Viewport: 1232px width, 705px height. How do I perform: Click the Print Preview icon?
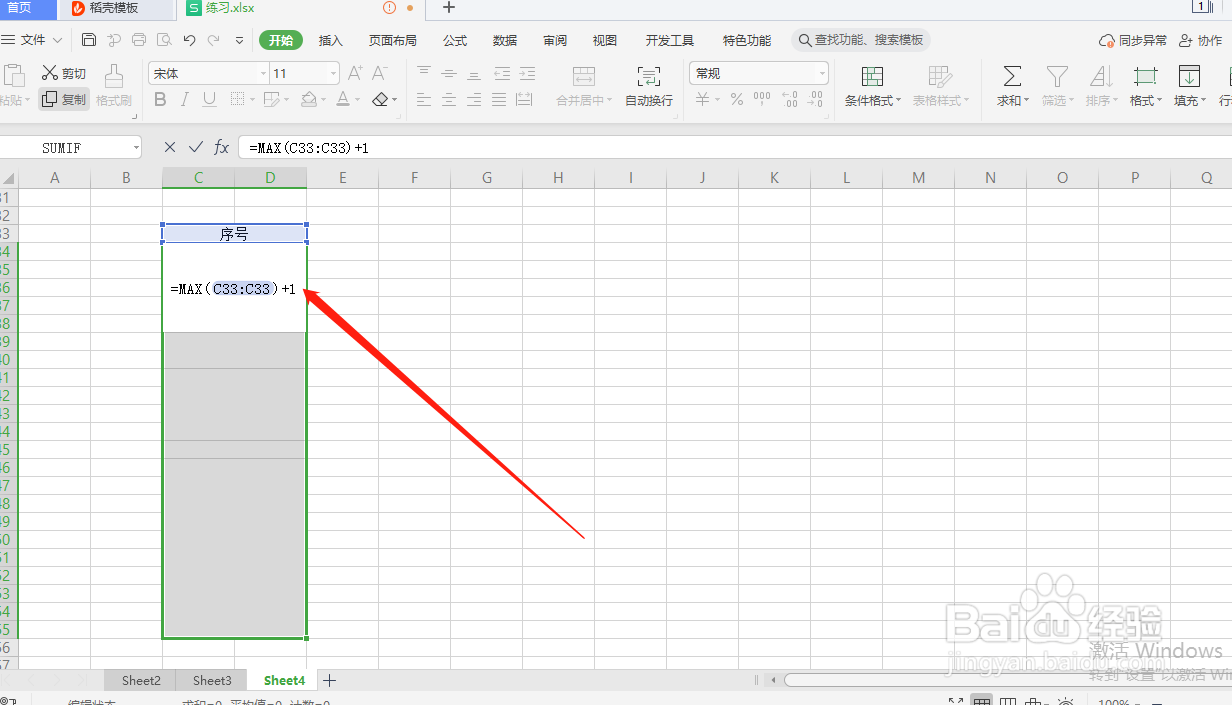point(164,40)
